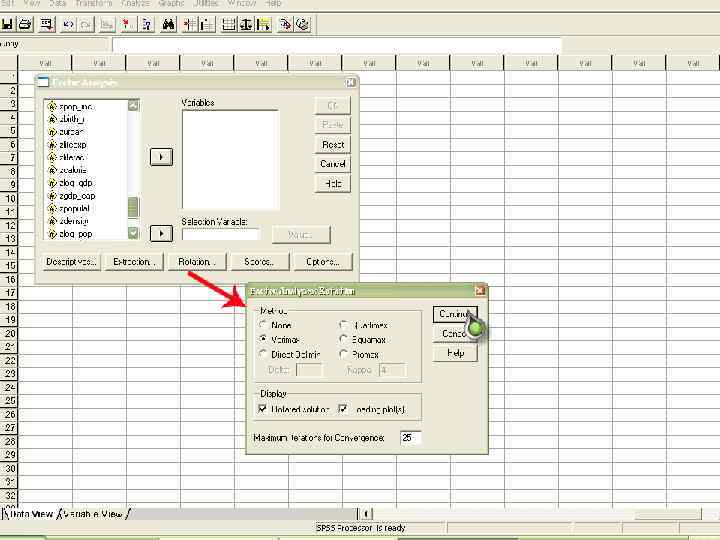
Task: Switch to the Variable View tab
Action: pos(91,514)
